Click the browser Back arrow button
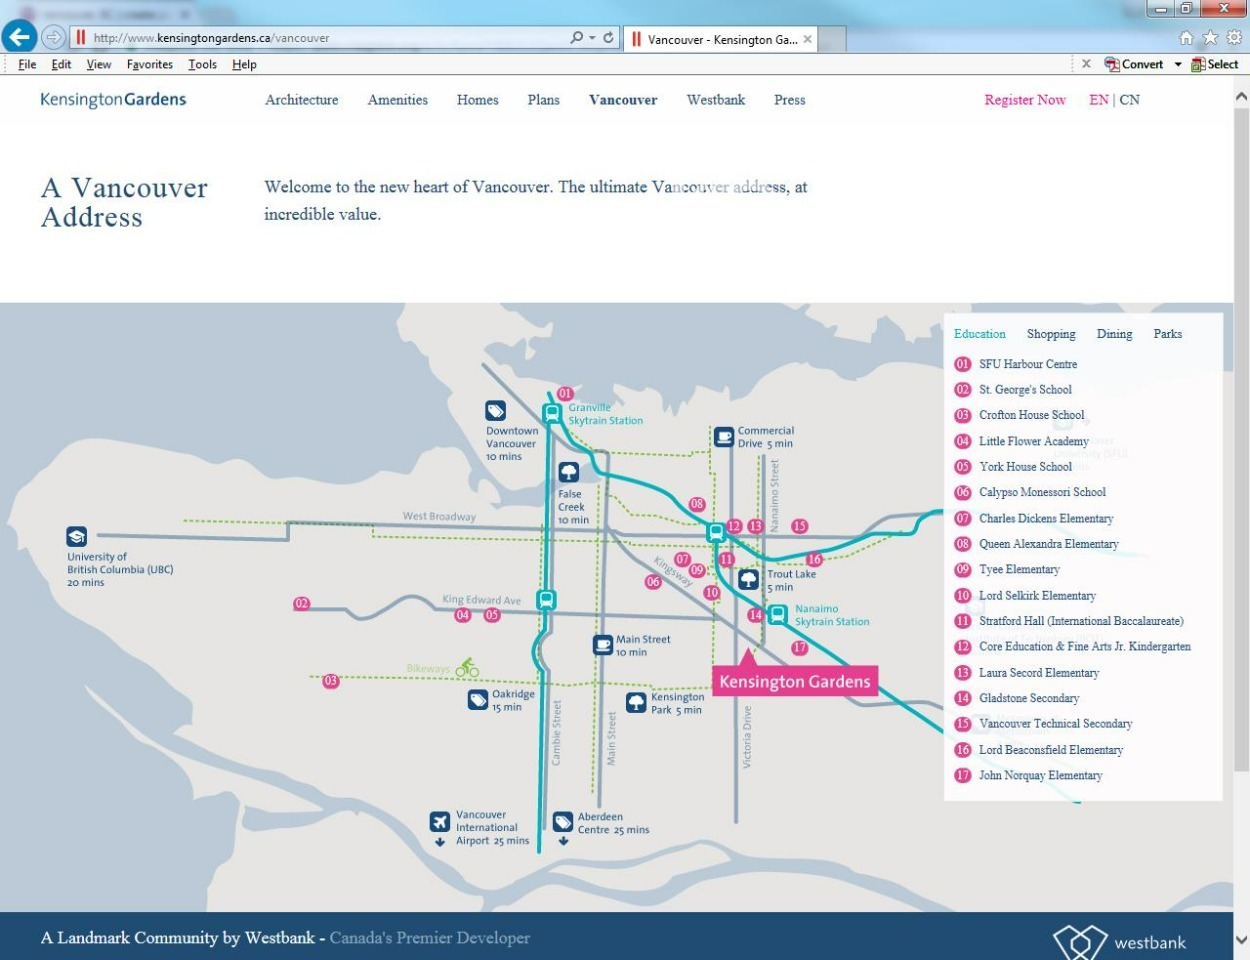This screenshot has width=1250, height=960. (20, 37)
